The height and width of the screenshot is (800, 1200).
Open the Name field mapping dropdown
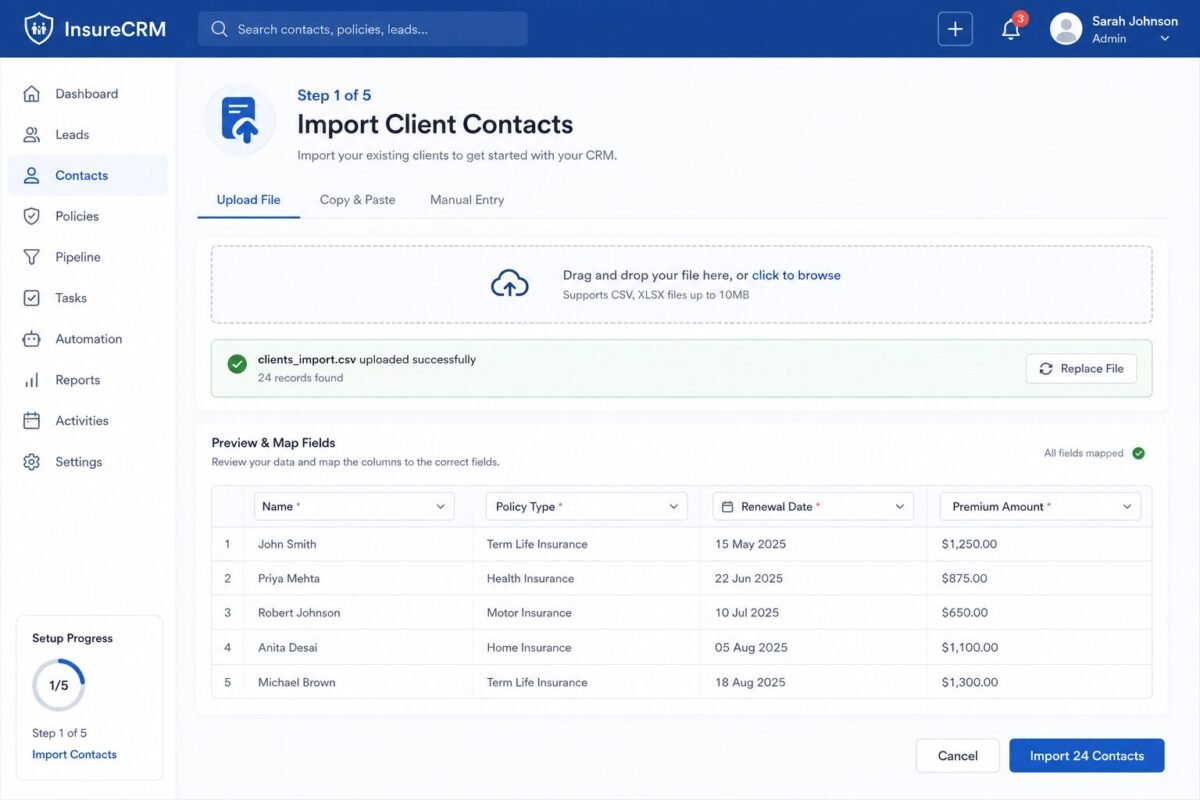click(x=354, y=506)
